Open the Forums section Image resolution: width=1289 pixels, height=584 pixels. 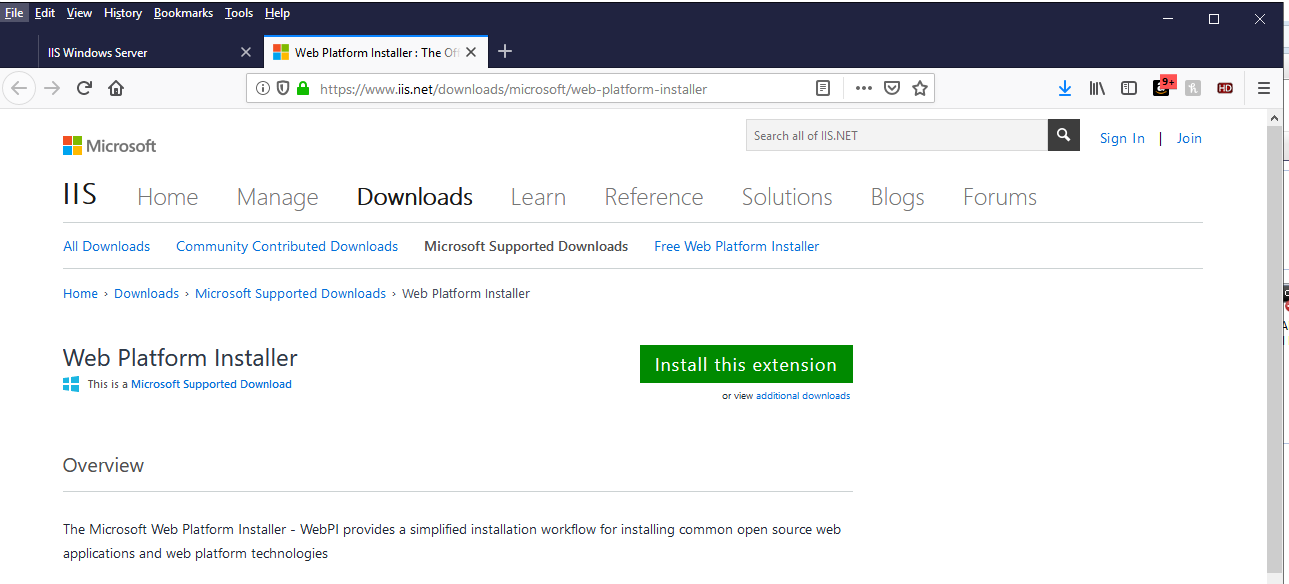[1000, 197]
